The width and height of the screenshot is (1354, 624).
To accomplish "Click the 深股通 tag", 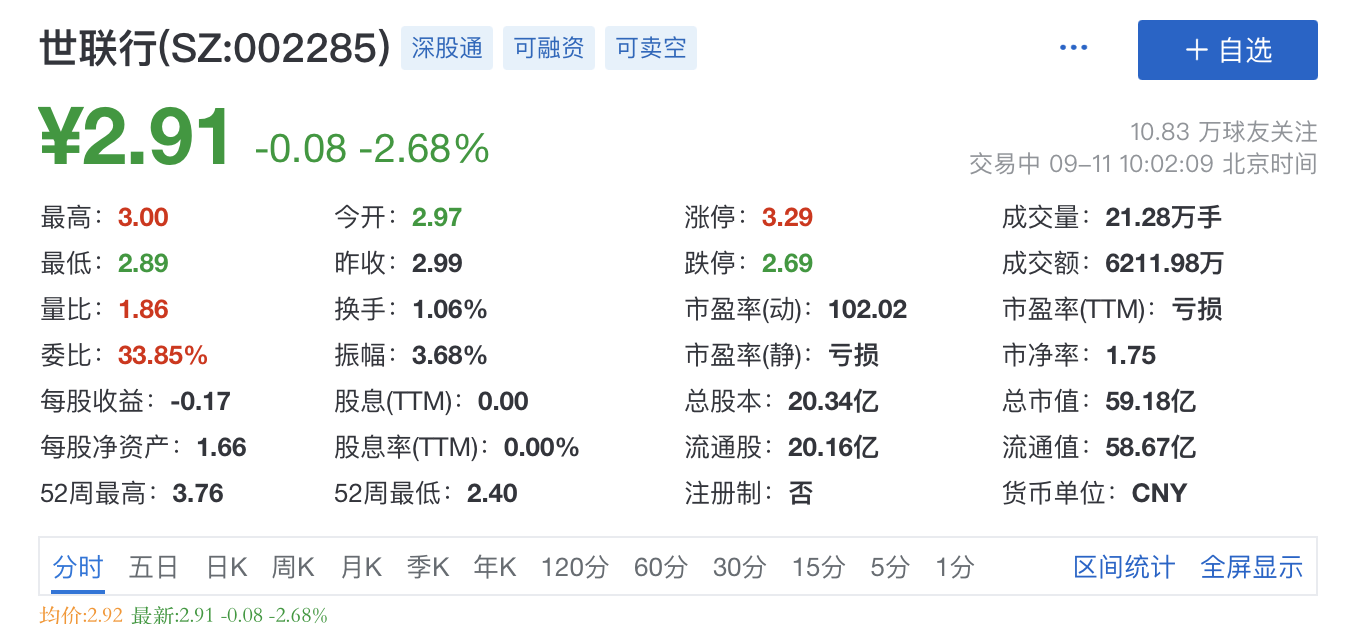I will point(447,48).
